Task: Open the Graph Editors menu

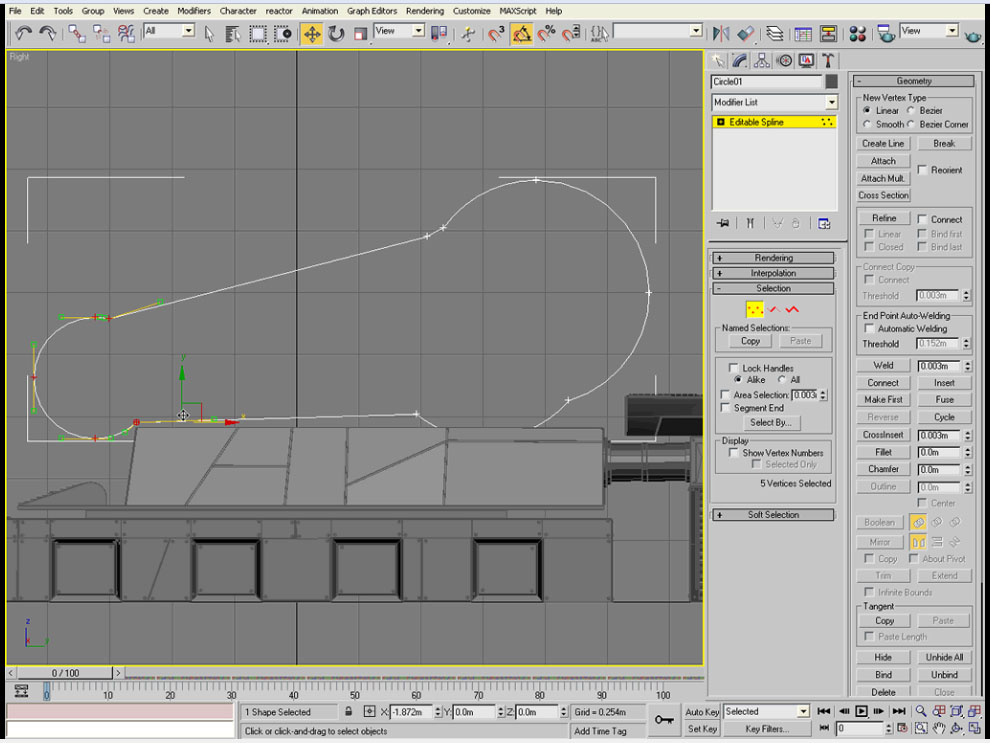Action: tap(372, 11)
